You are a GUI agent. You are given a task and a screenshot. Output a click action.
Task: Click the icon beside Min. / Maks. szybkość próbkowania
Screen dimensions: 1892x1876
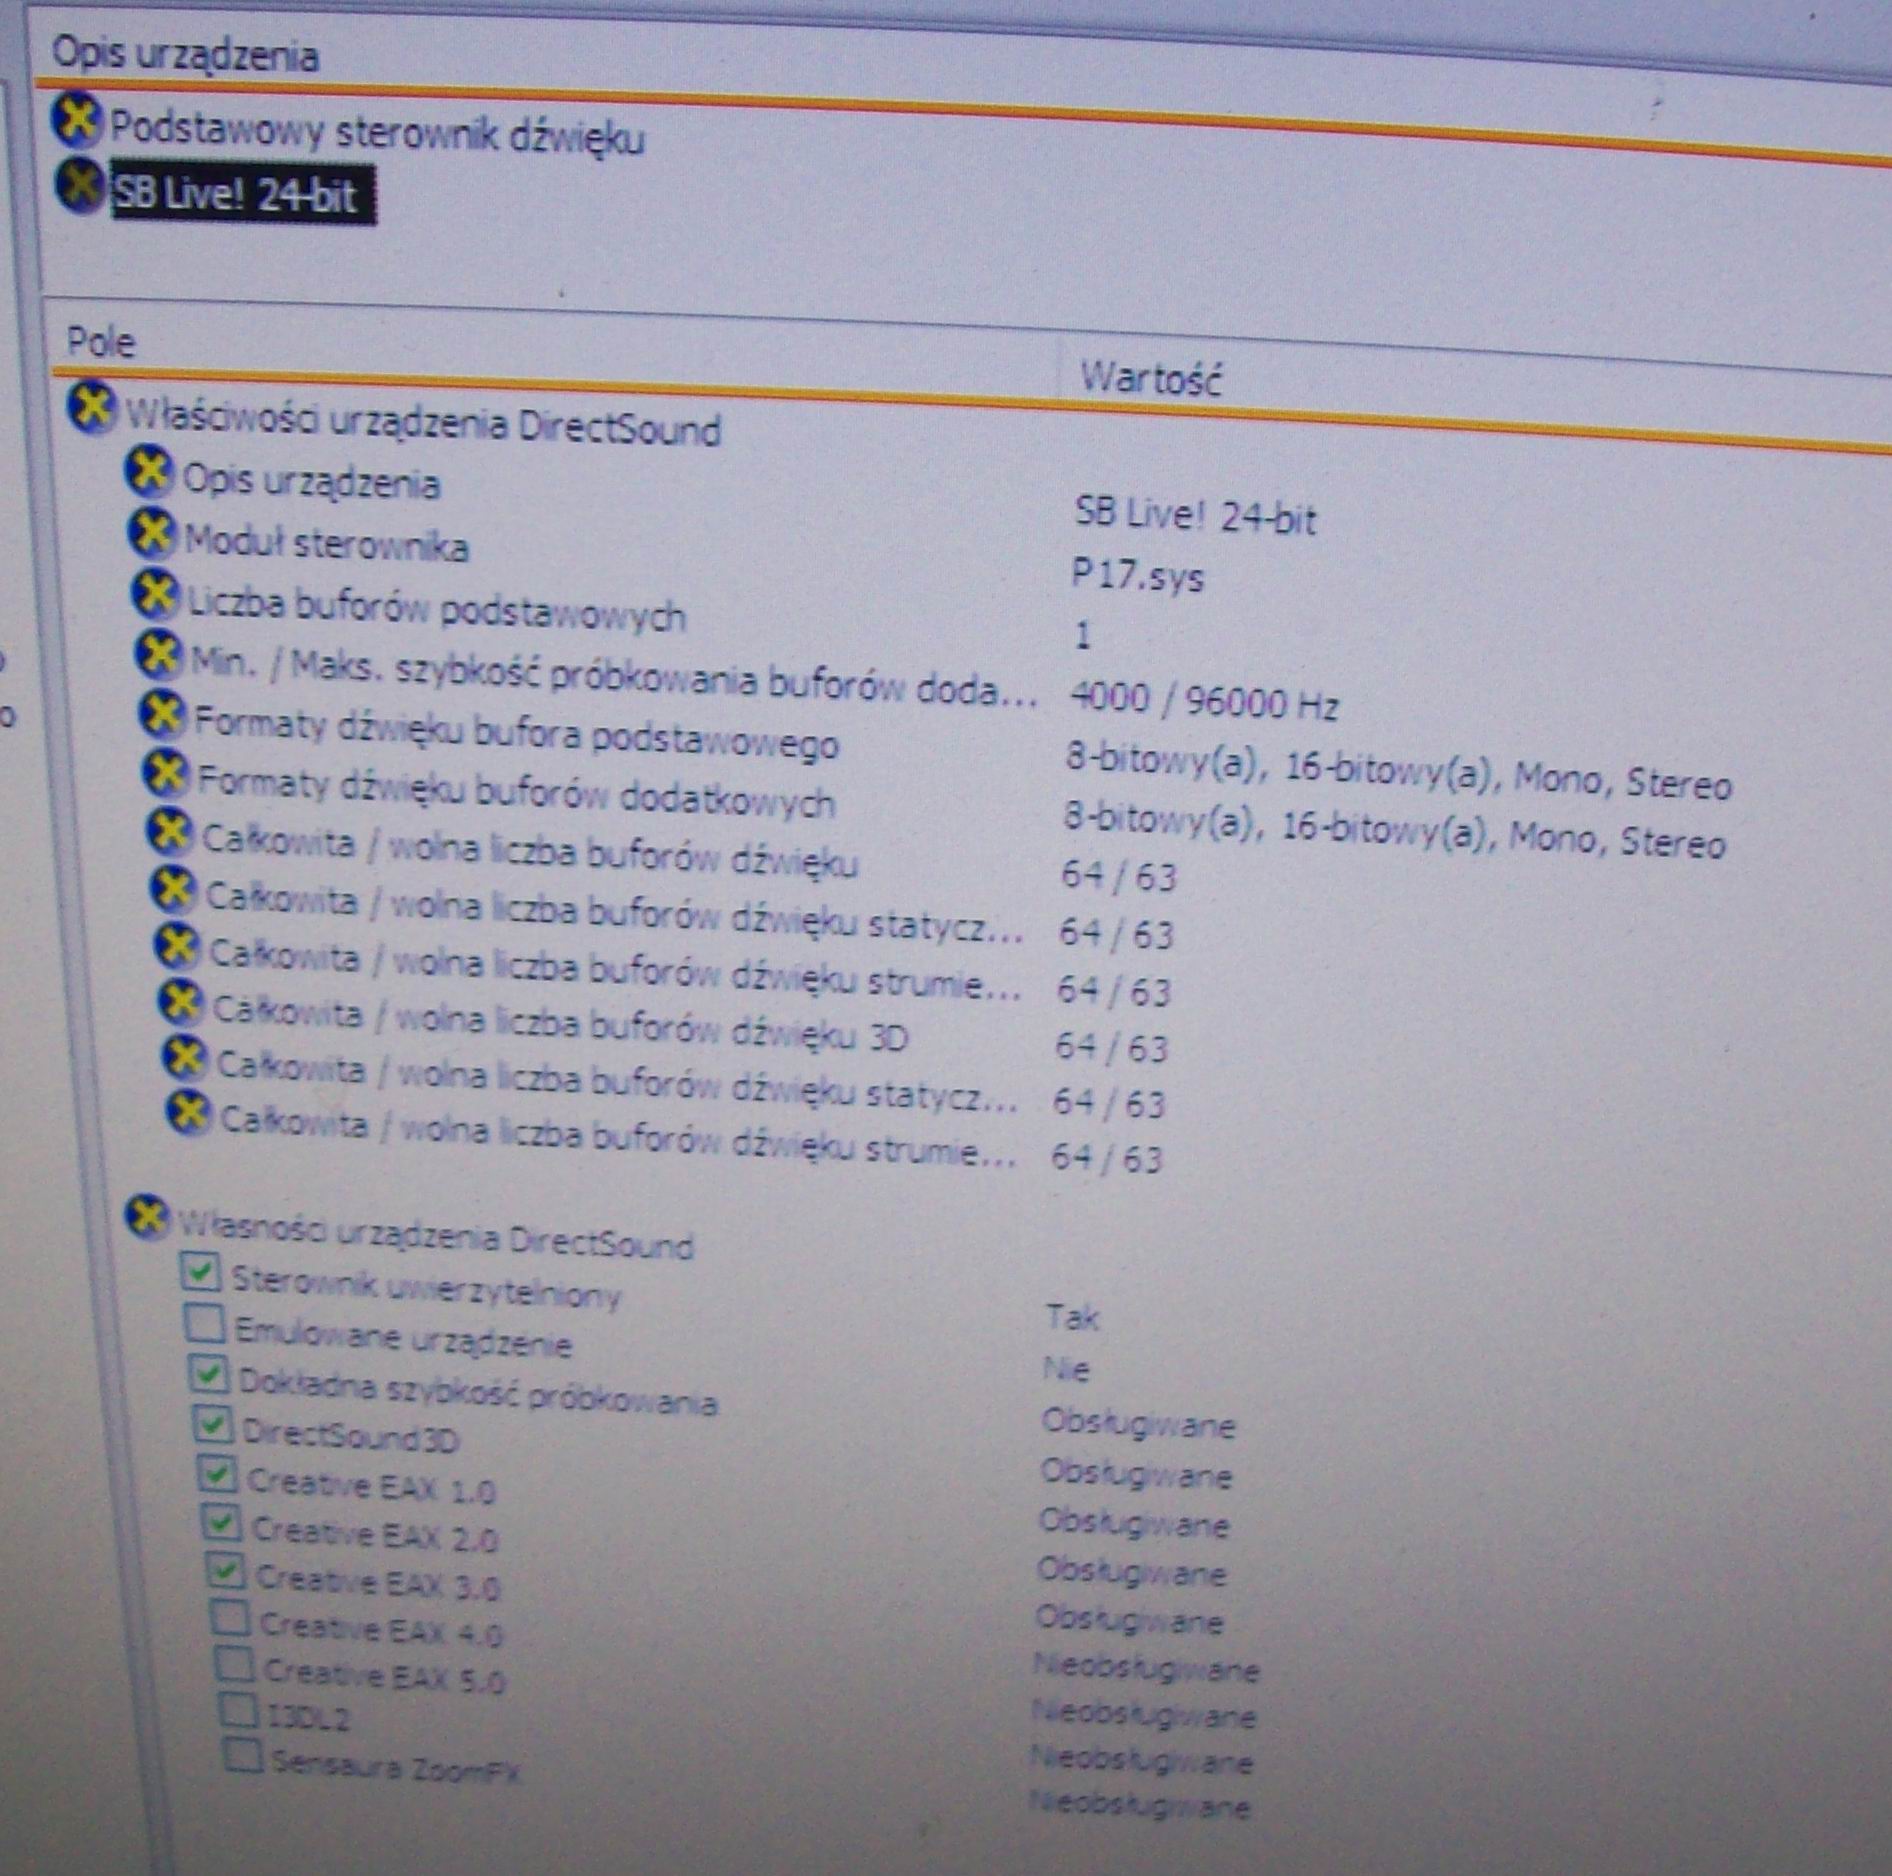(160, 654)
